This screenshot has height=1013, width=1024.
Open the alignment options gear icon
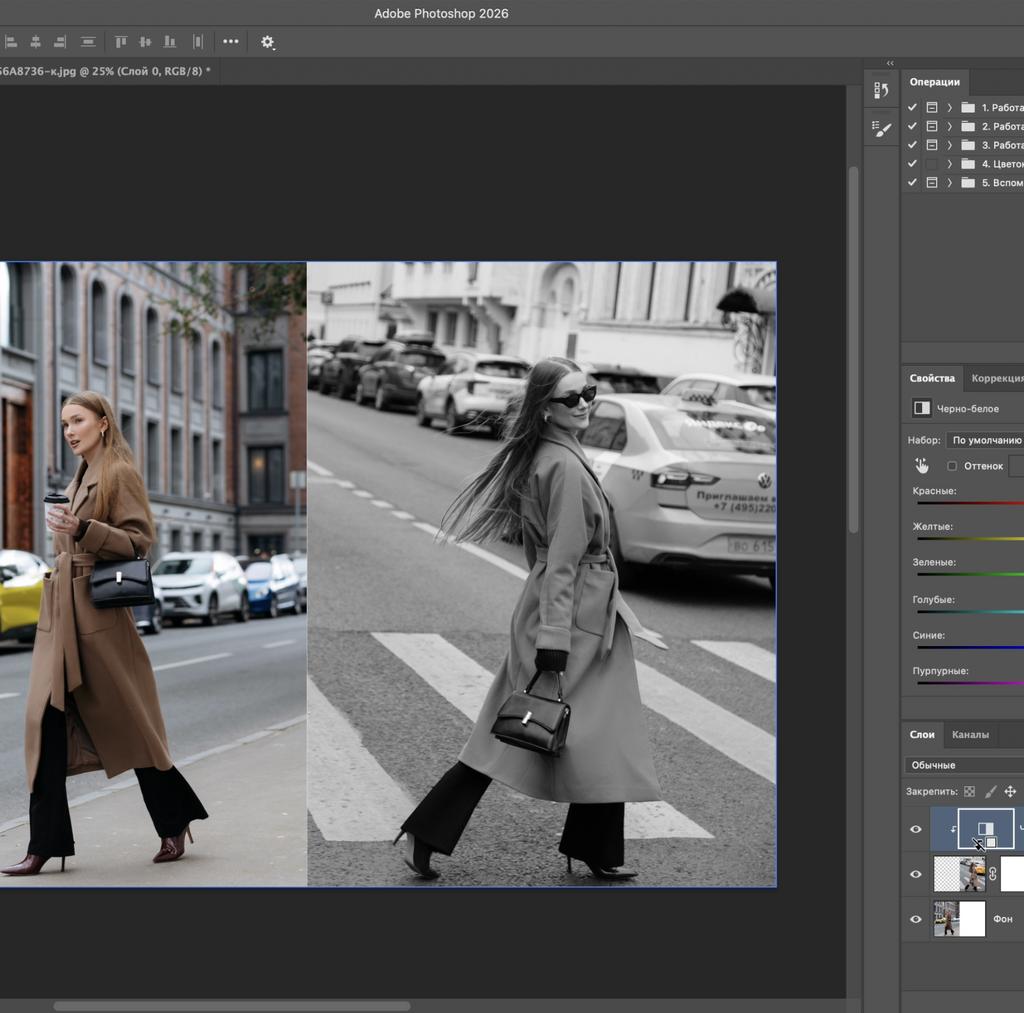point(266,42)
